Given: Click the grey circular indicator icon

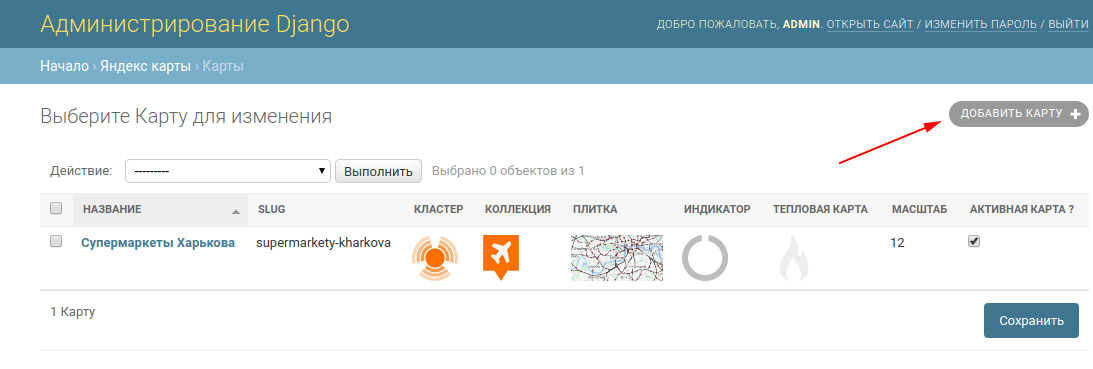Looking at the screenshot, I should 705,258.
